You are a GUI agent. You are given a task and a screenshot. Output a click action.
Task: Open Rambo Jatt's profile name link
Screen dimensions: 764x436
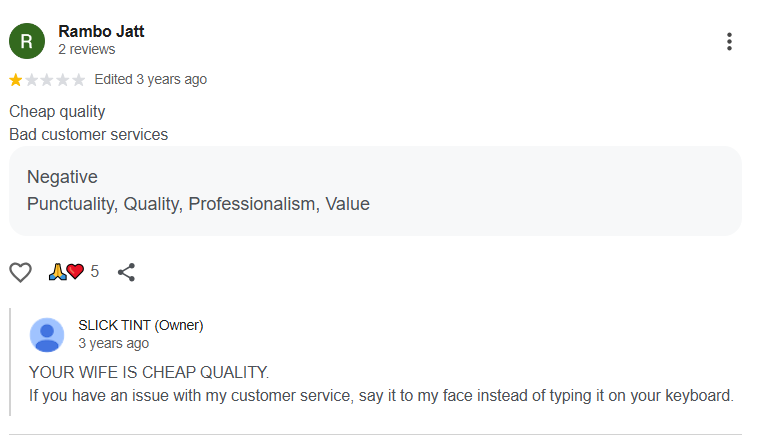pyautogui.click(x=101, y=31)
